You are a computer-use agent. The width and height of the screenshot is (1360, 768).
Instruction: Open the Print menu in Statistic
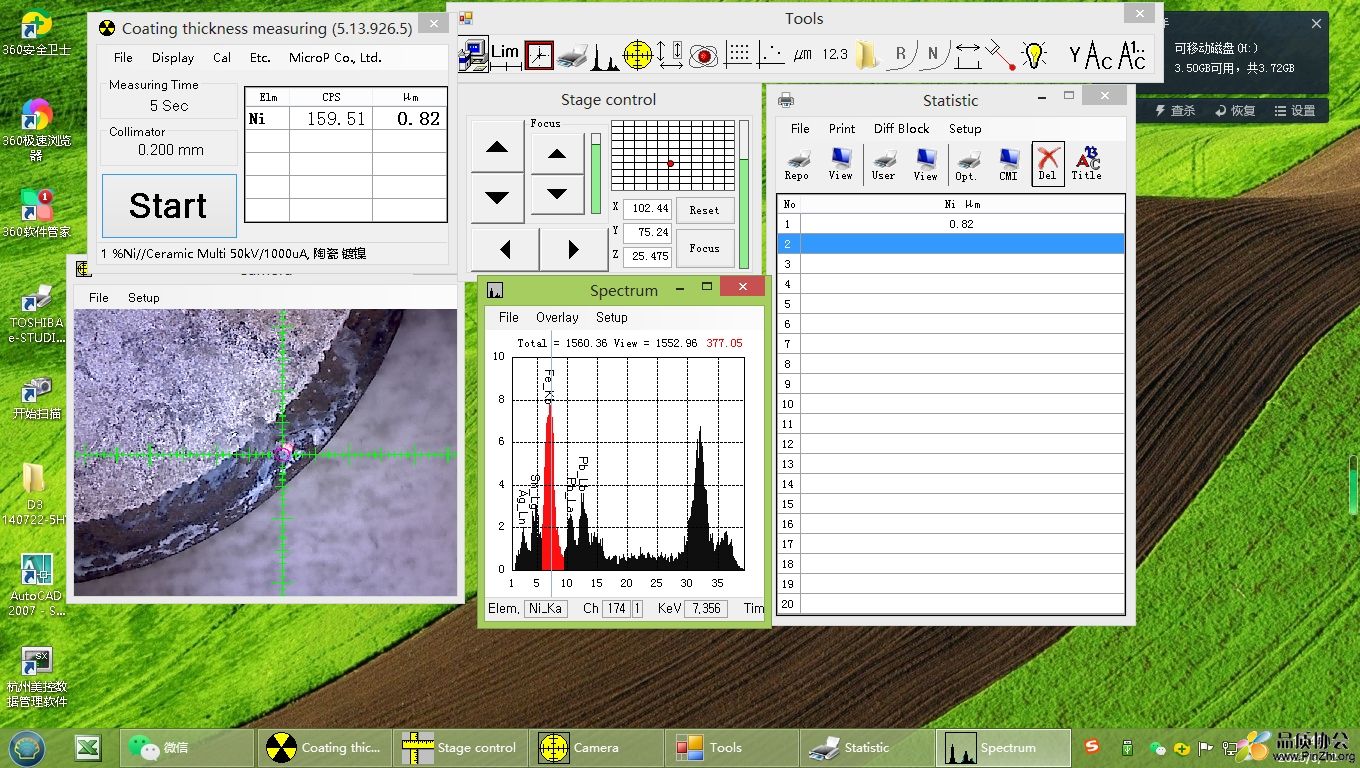842,128
